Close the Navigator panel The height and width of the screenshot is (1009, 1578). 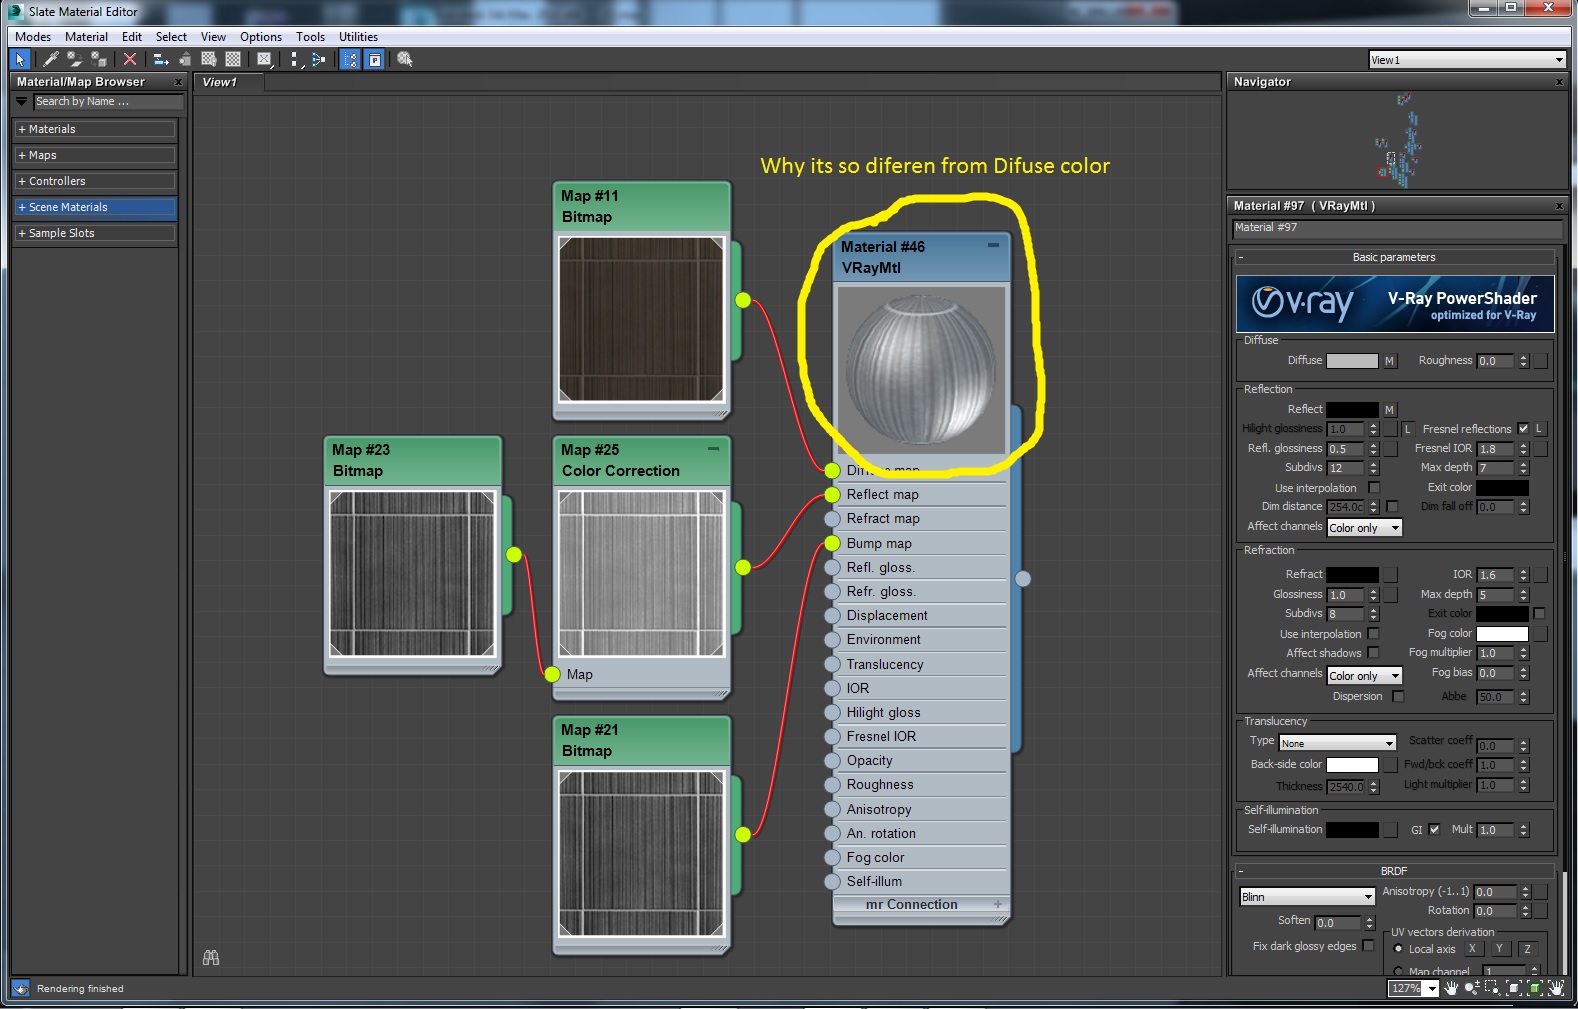[x=1559, y=82]
